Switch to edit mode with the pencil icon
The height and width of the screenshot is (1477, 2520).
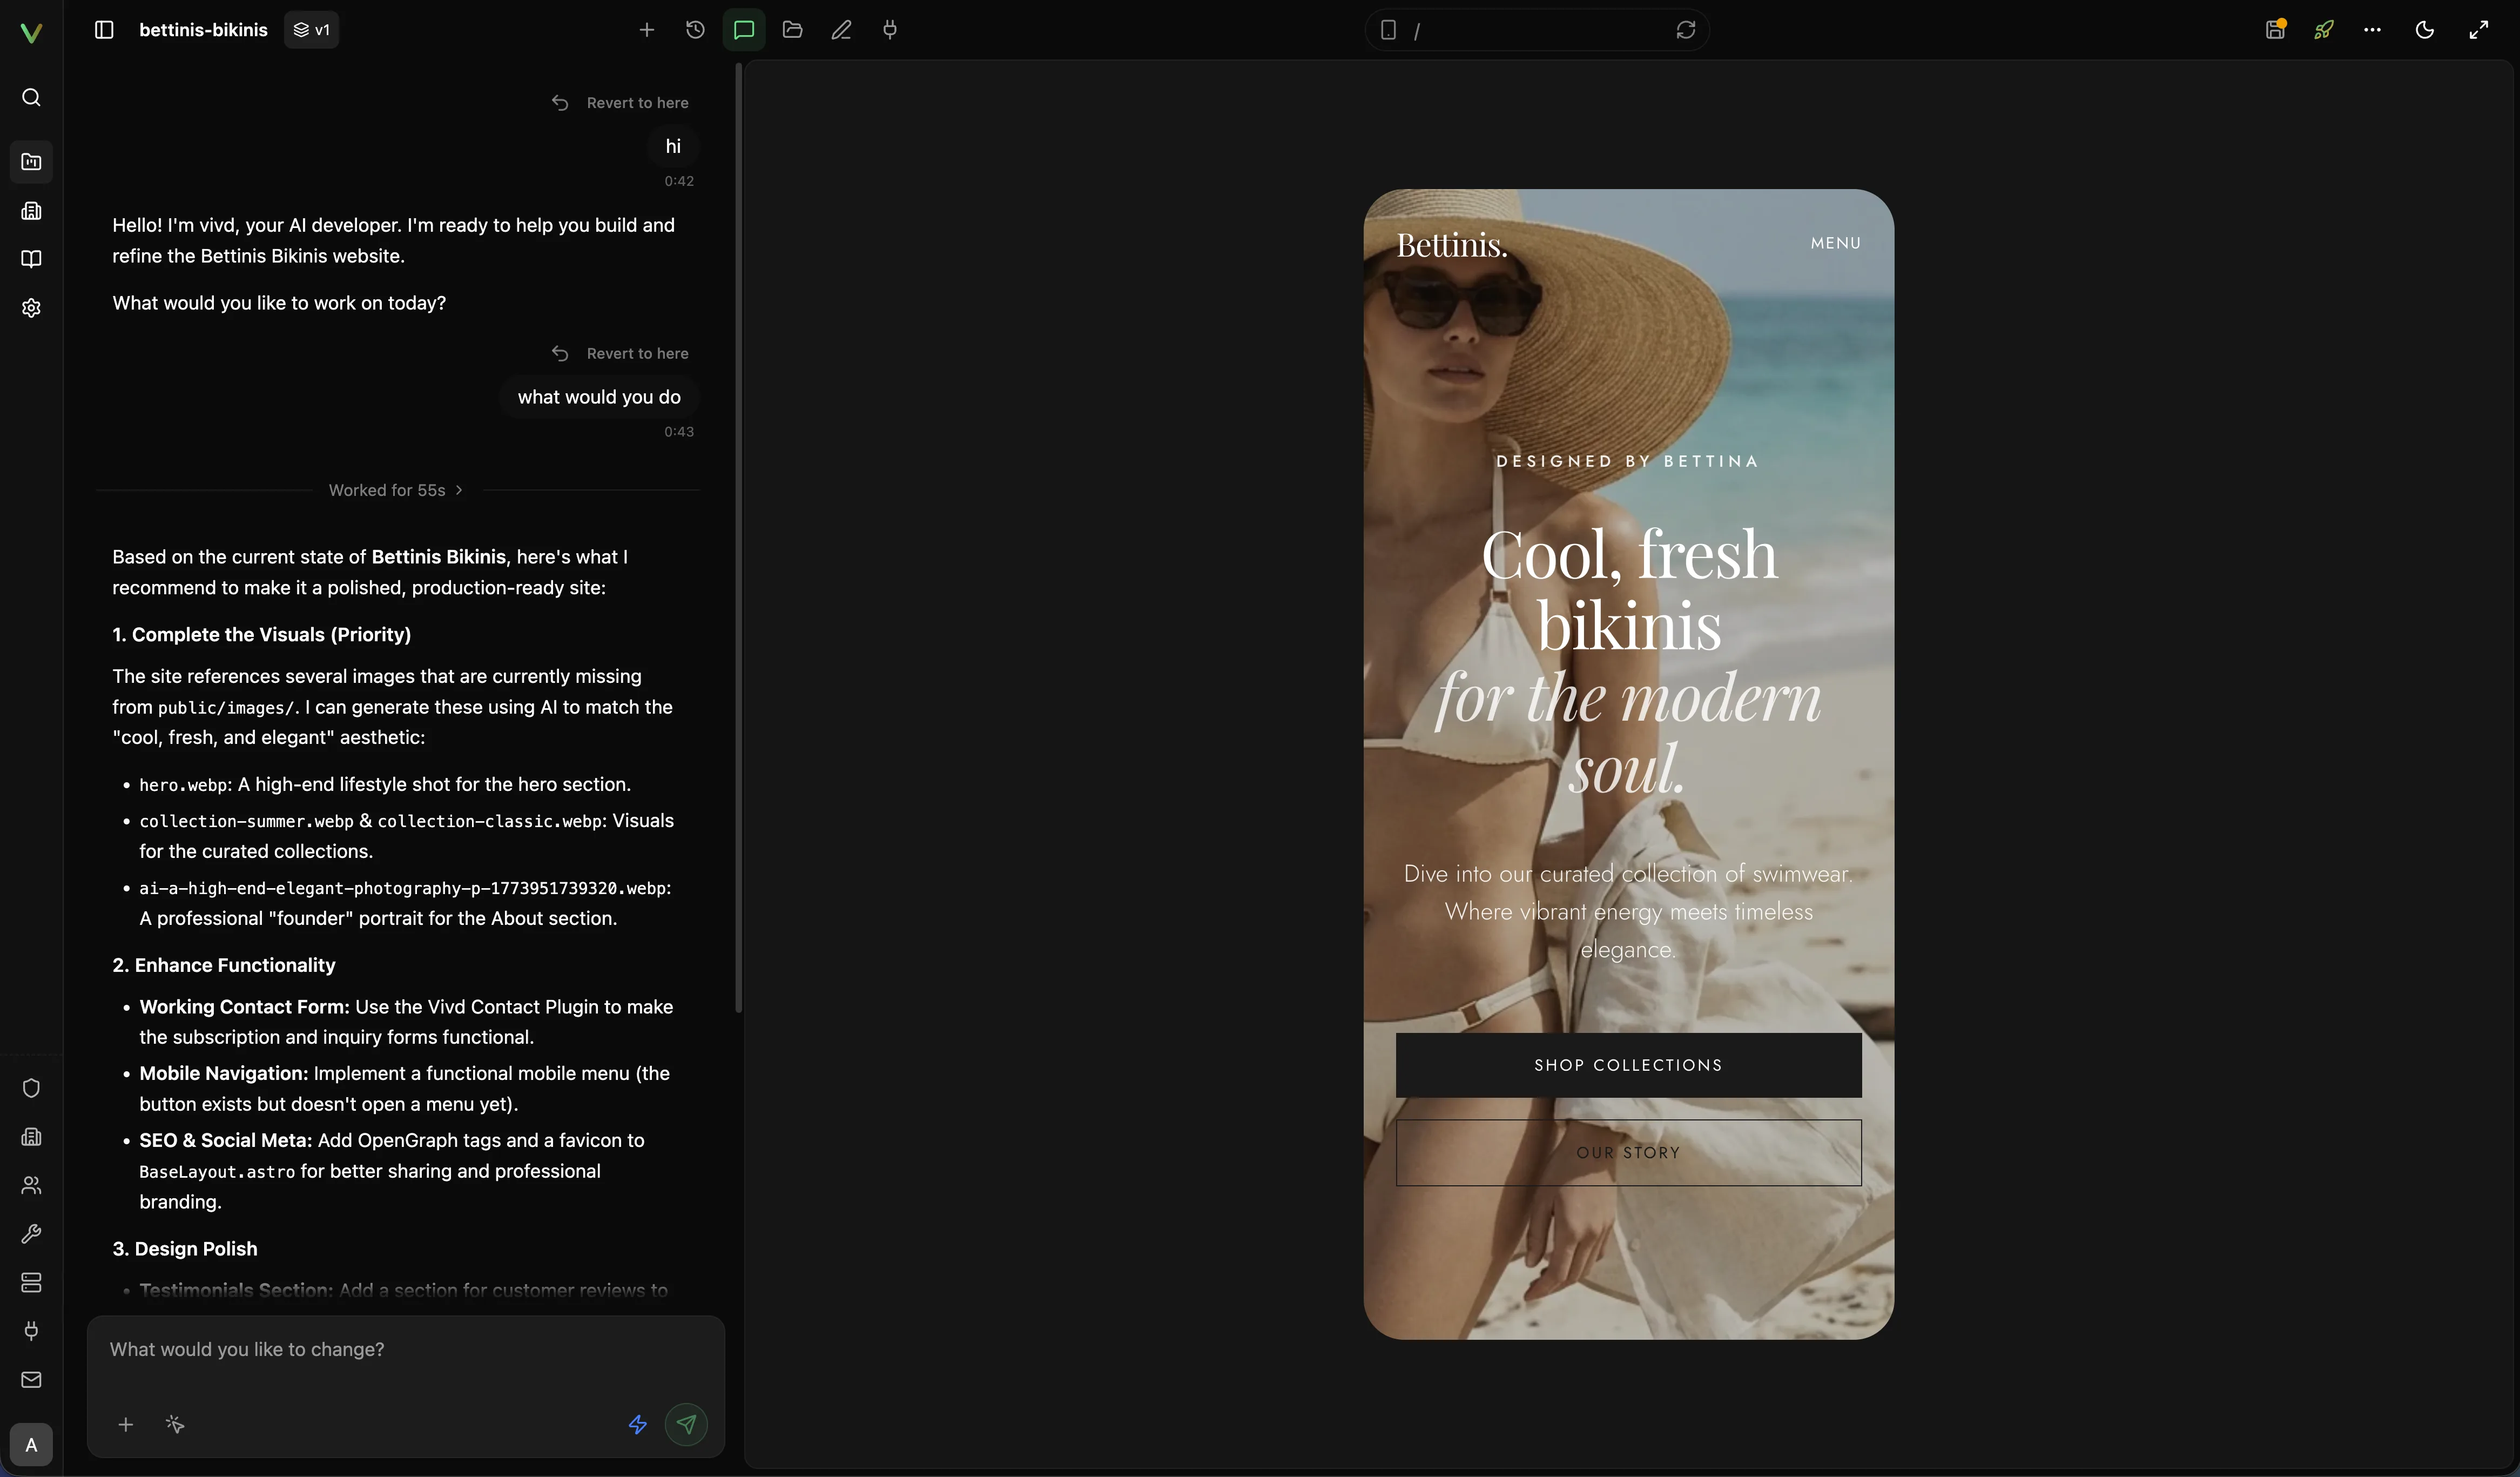point(841,30)
